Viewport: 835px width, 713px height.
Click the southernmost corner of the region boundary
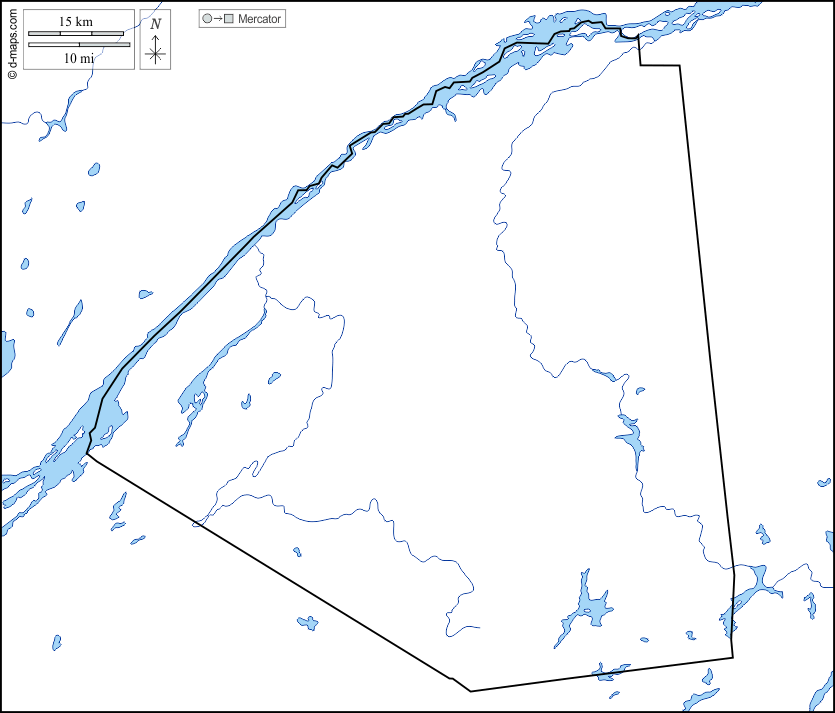pyautogui.click(x=470, y=690)
